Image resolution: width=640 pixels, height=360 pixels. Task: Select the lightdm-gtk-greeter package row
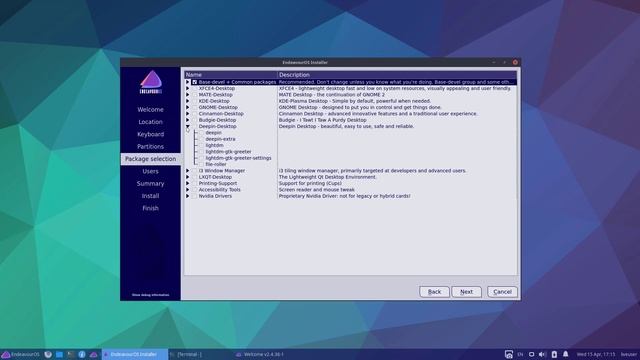(228, 151)
